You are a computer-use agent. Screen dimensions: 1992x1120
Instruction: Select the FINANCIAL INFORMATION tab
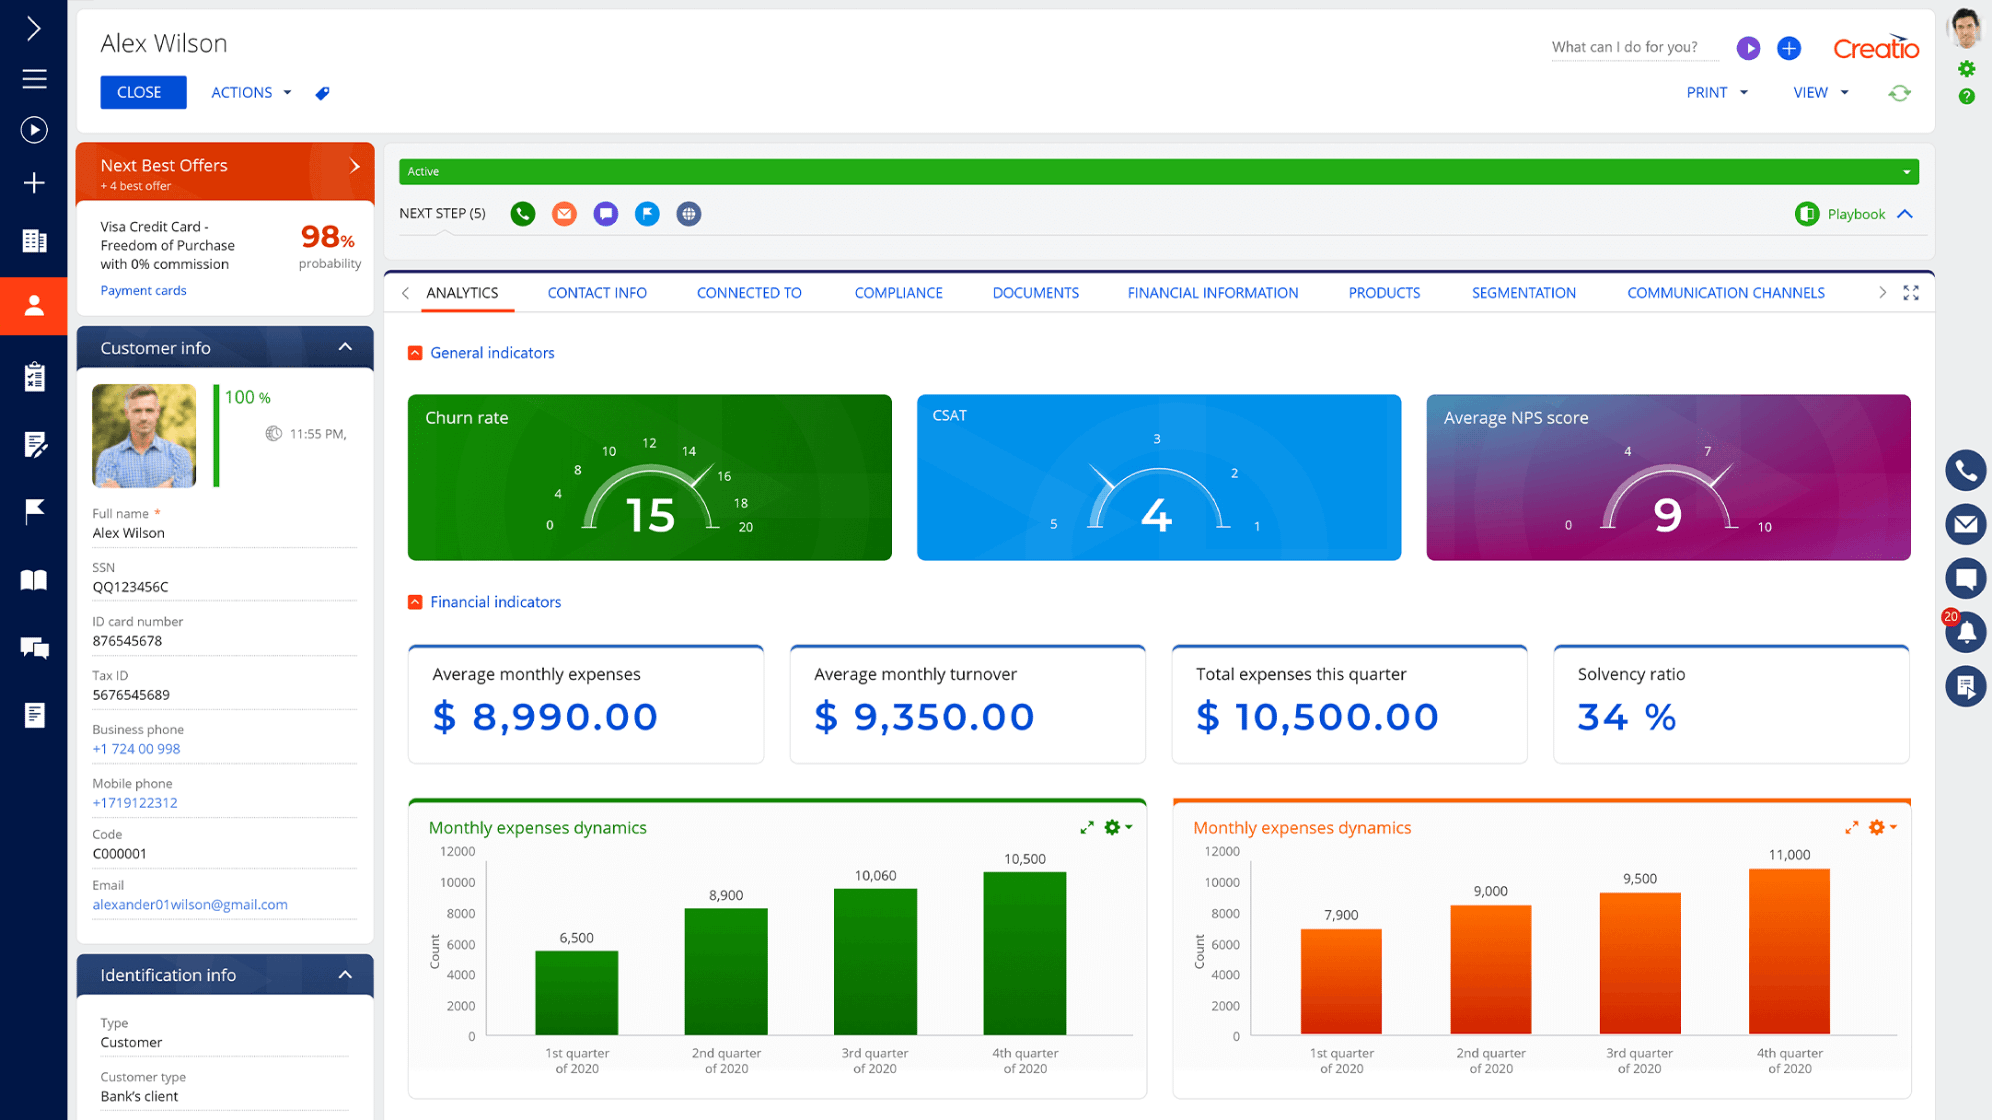tap(1214, 293)
